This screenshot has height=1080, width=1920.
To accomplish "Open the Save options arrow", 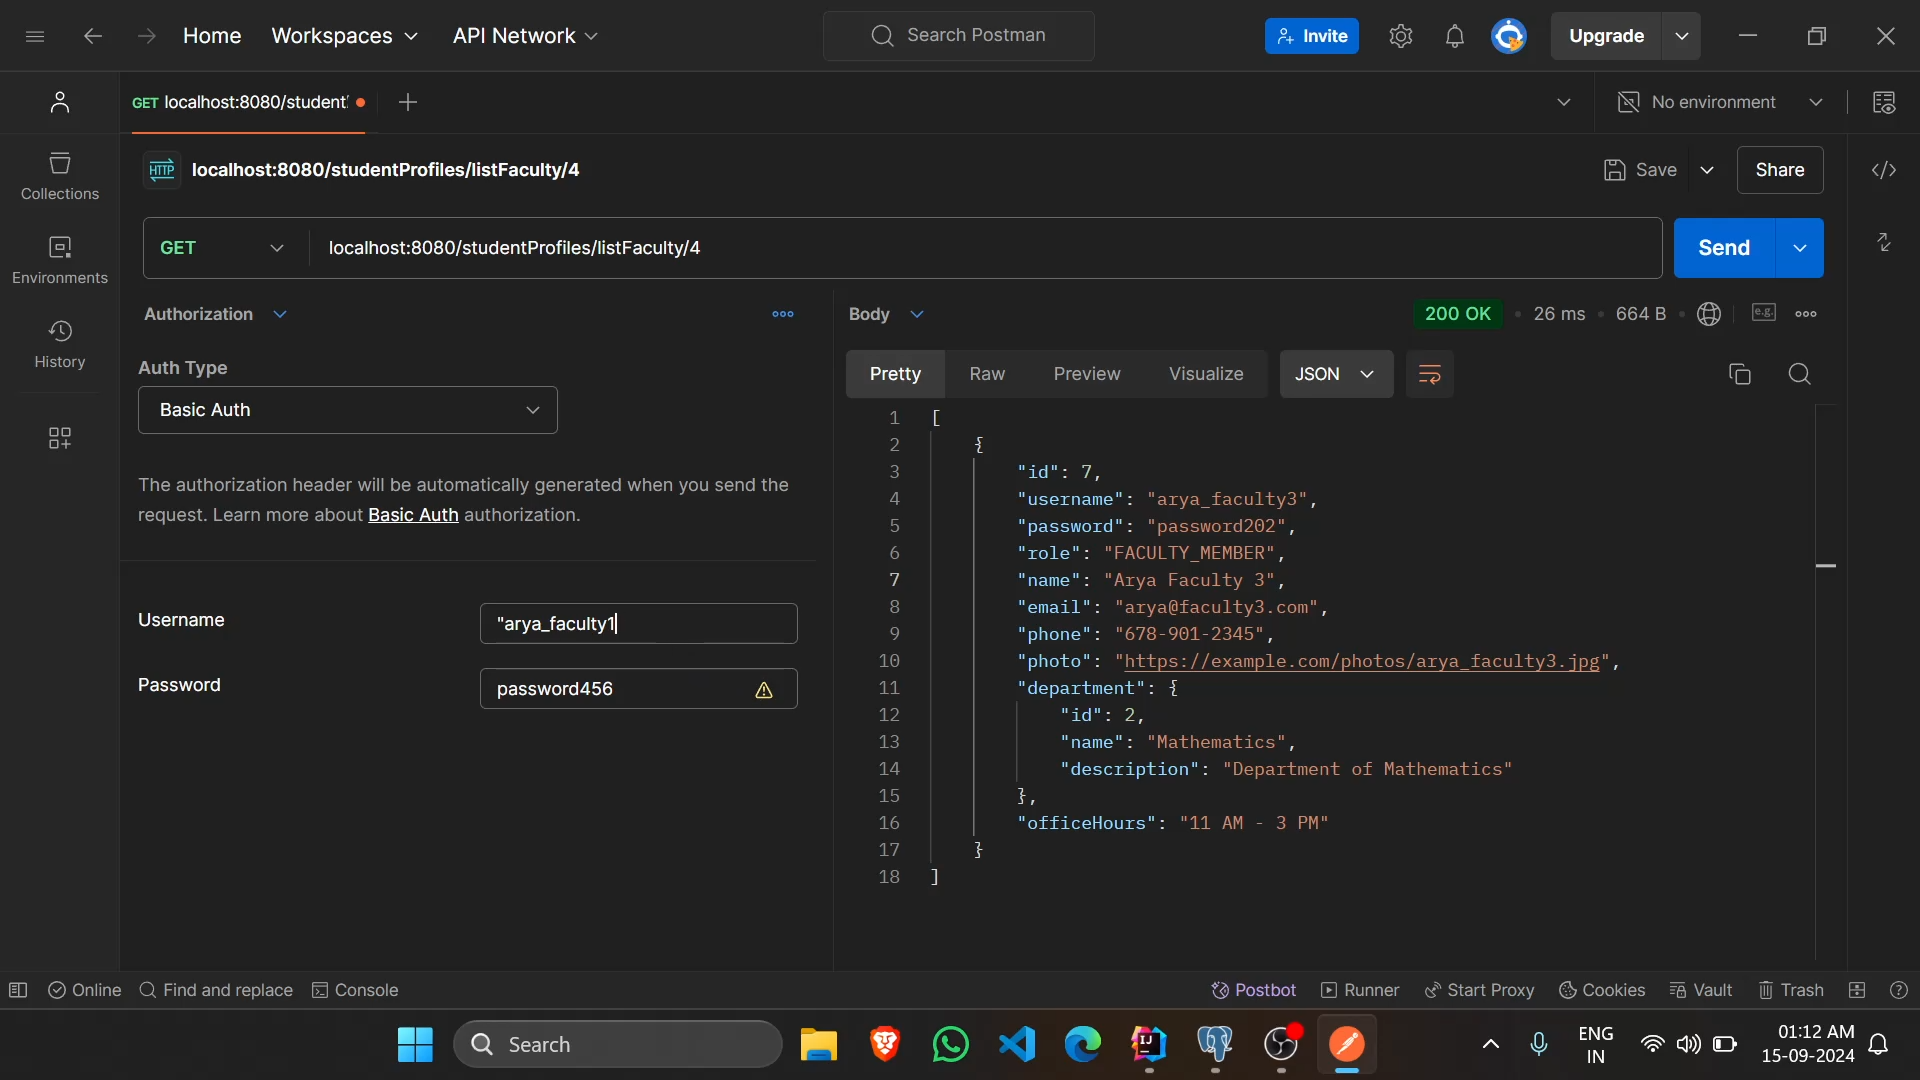I will [x=1707, y=170].
